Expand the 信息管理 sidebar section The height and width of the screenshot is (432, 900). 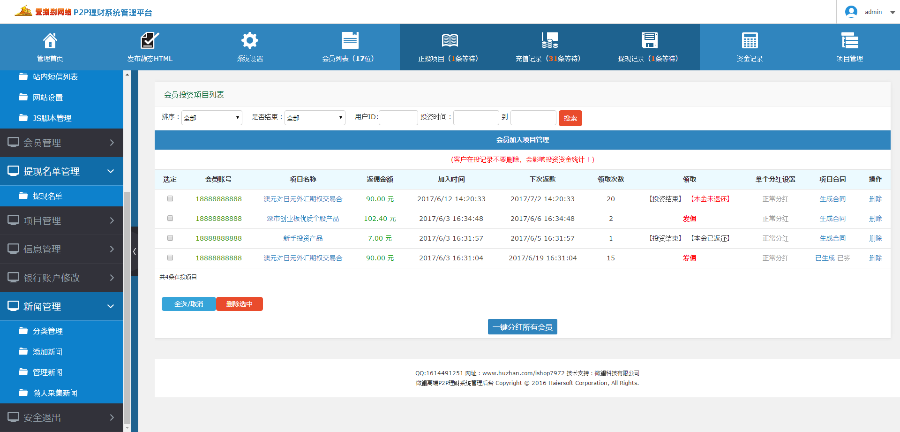61,249
